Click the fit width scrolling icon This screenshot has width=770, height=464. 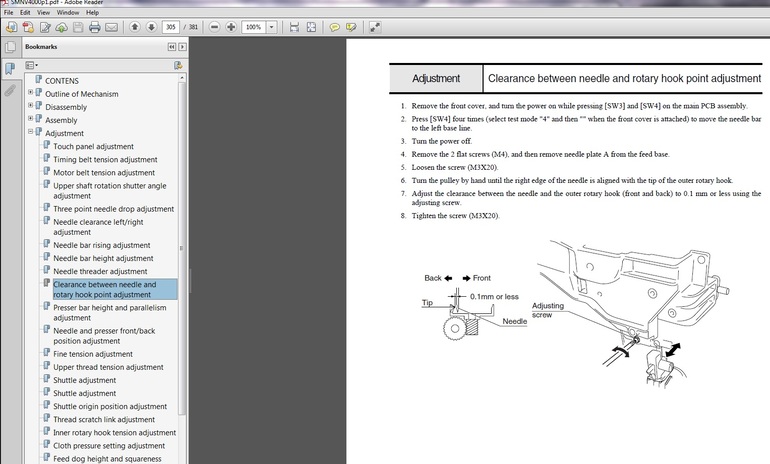point(294,27)
